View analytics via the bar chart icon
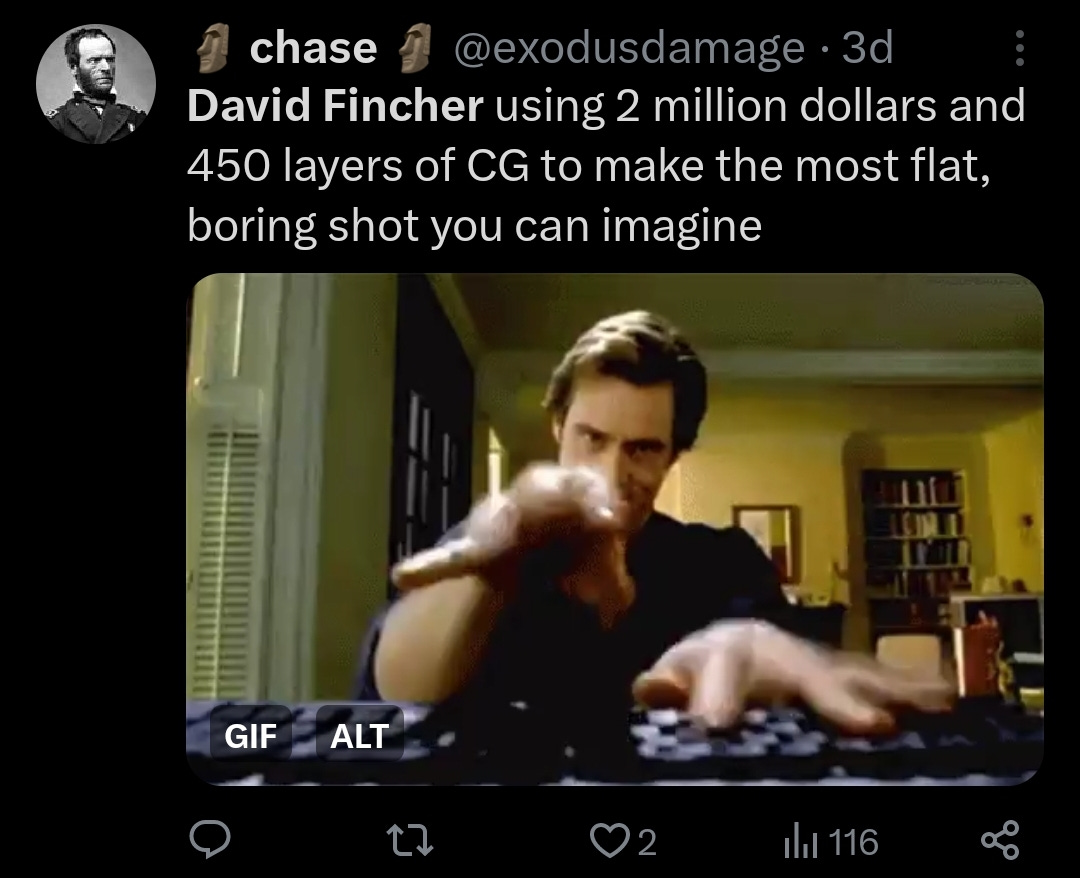 coord(800,842)
